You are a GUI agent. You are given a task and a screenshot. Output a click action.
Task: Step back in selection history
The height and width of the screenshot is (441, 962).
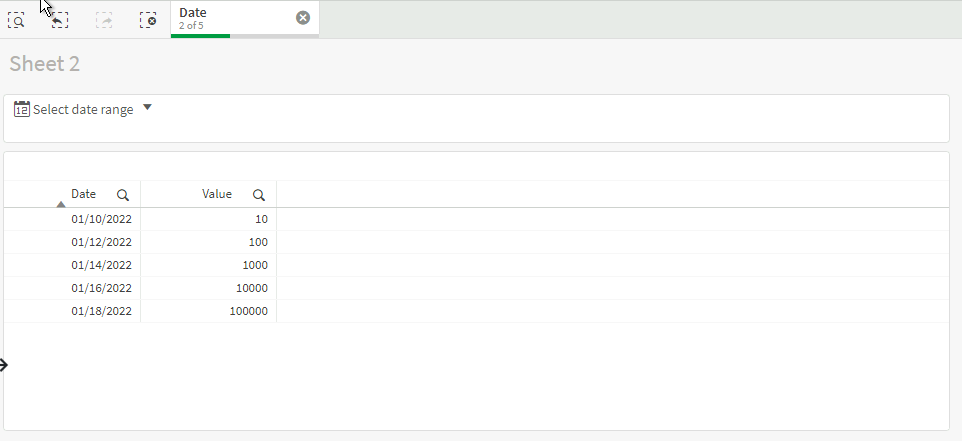pos(60,20)
